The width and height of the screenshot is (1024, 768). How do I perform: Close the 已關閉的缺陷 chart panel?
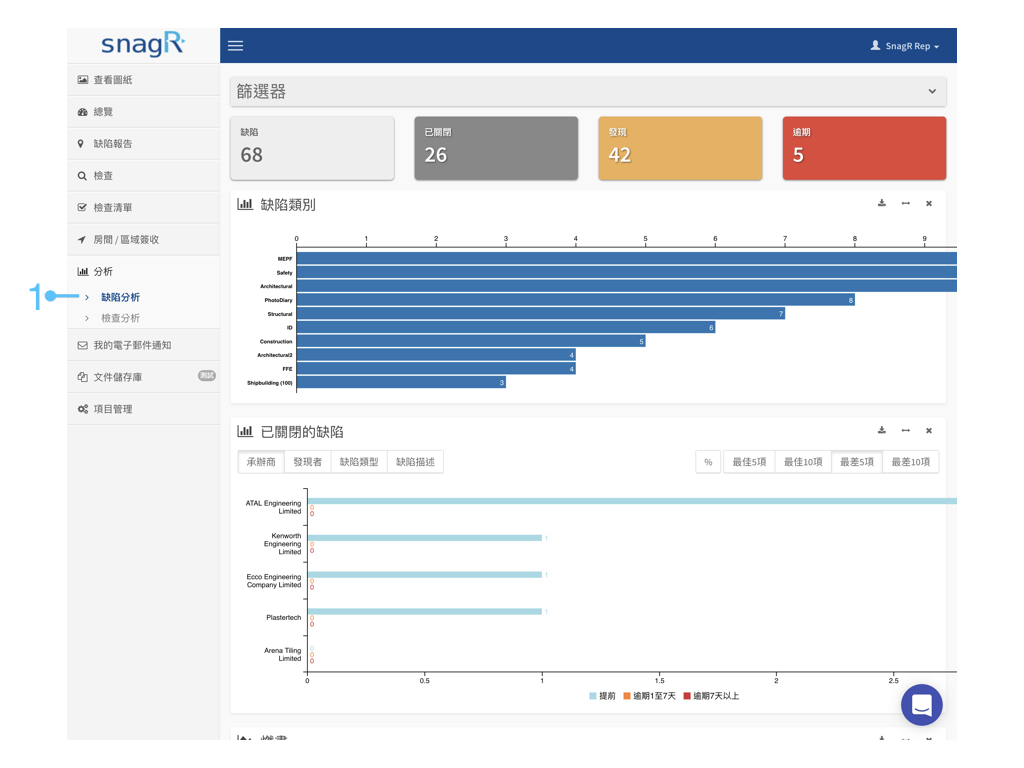pyautogui.click(x=929, y=431)
